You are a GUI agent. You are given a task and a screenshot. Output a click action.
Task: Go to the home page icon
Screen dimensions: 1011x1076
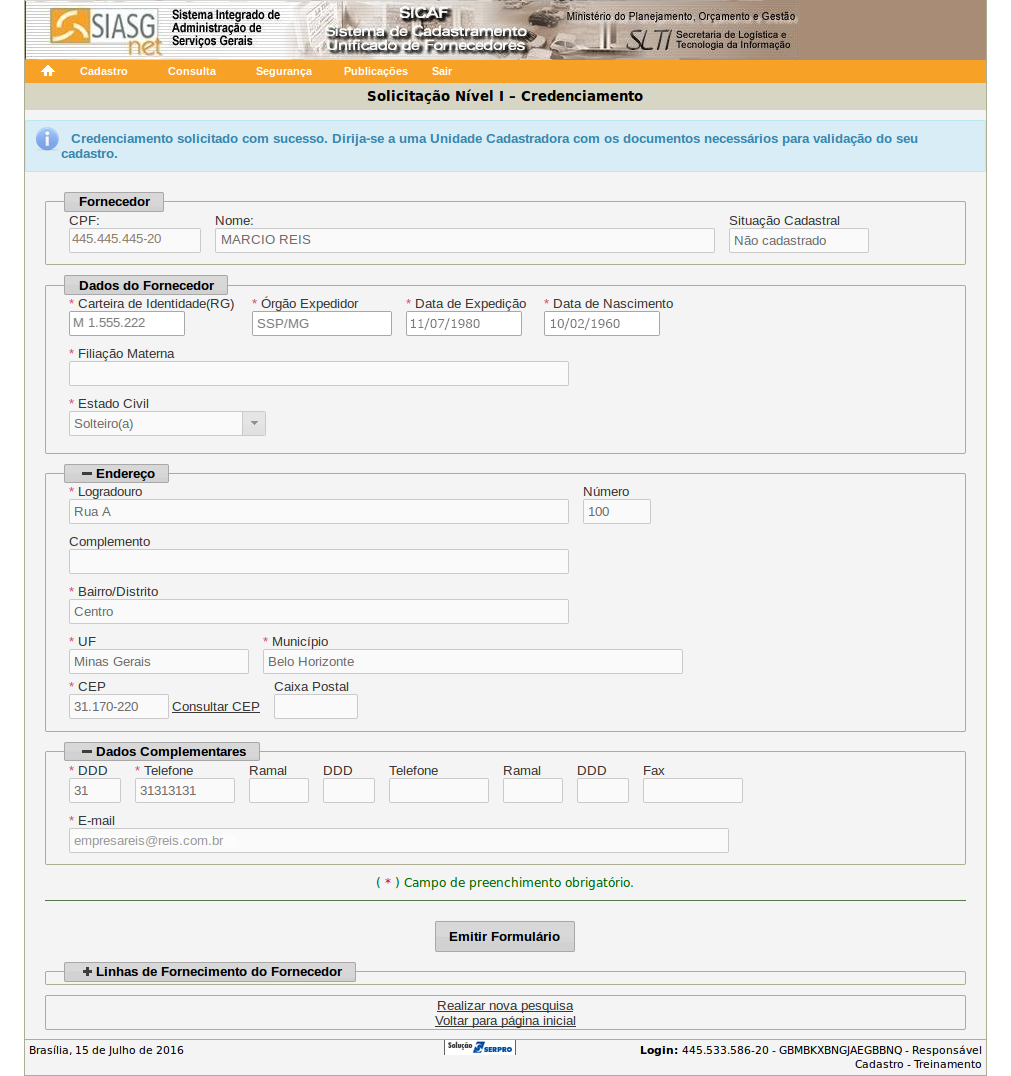click(47, 71)
